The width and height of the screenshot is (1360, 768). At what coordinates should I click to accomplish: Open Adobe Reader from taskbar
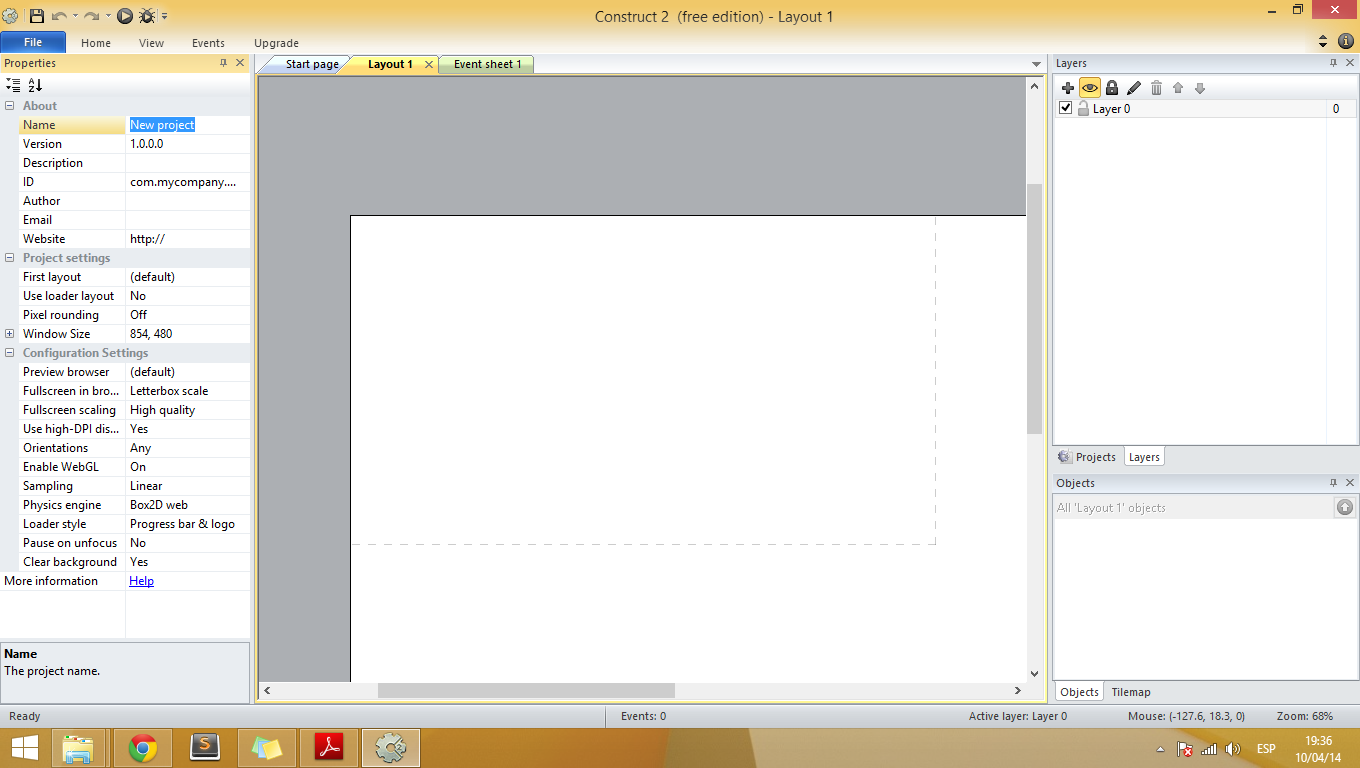(329, 748)
